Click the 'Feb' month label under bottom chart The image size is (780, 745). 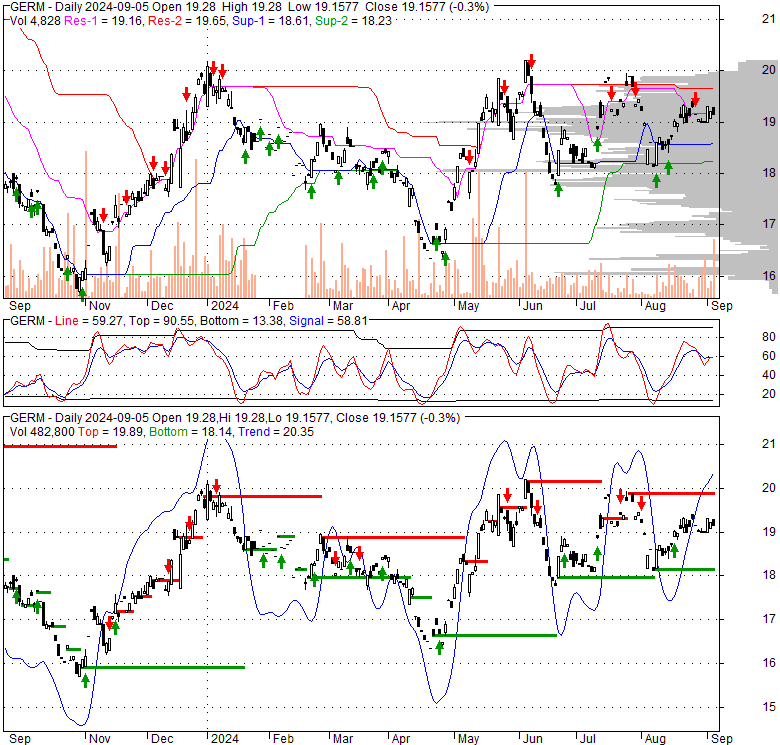coord(283,739)
